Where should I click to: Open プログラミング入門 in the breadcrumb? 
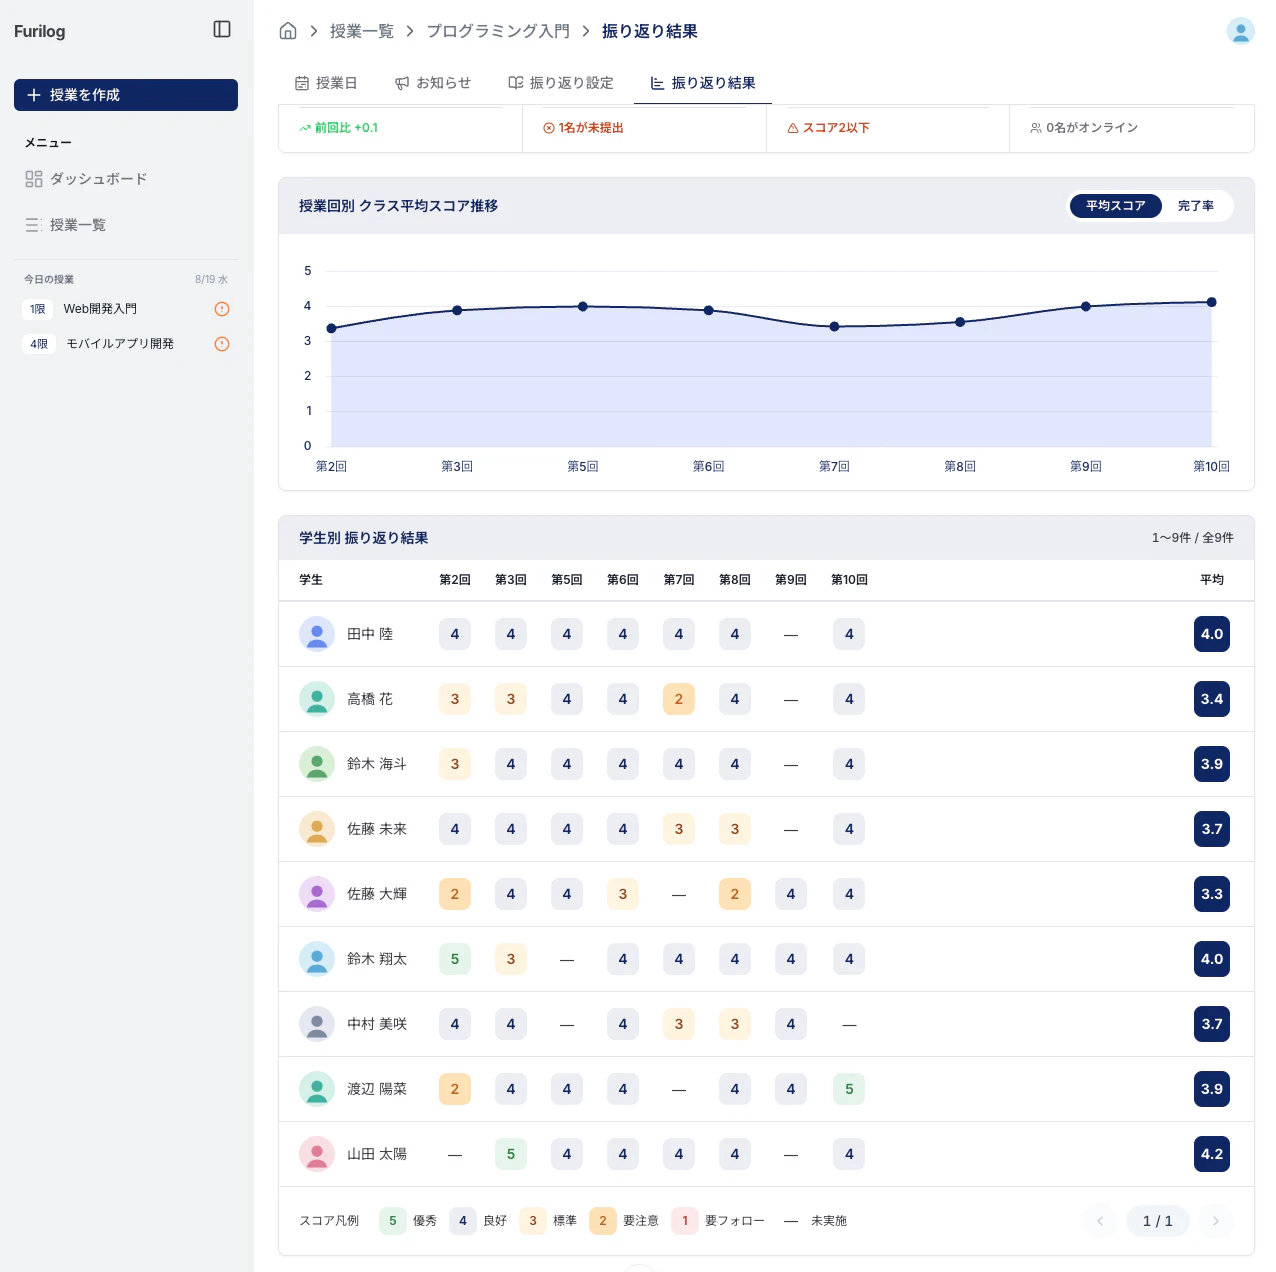coord(498,31)
